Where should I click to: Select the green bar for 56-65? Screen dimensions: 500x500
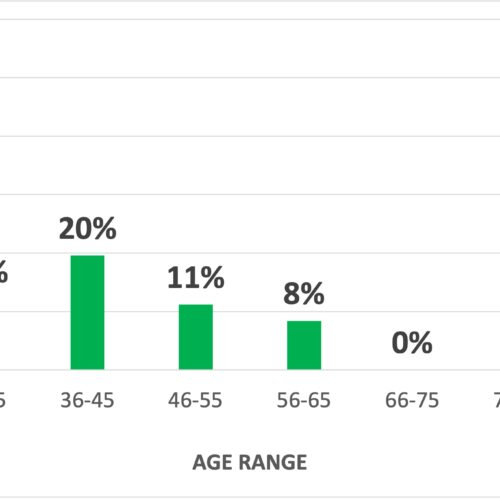point(304,345)
